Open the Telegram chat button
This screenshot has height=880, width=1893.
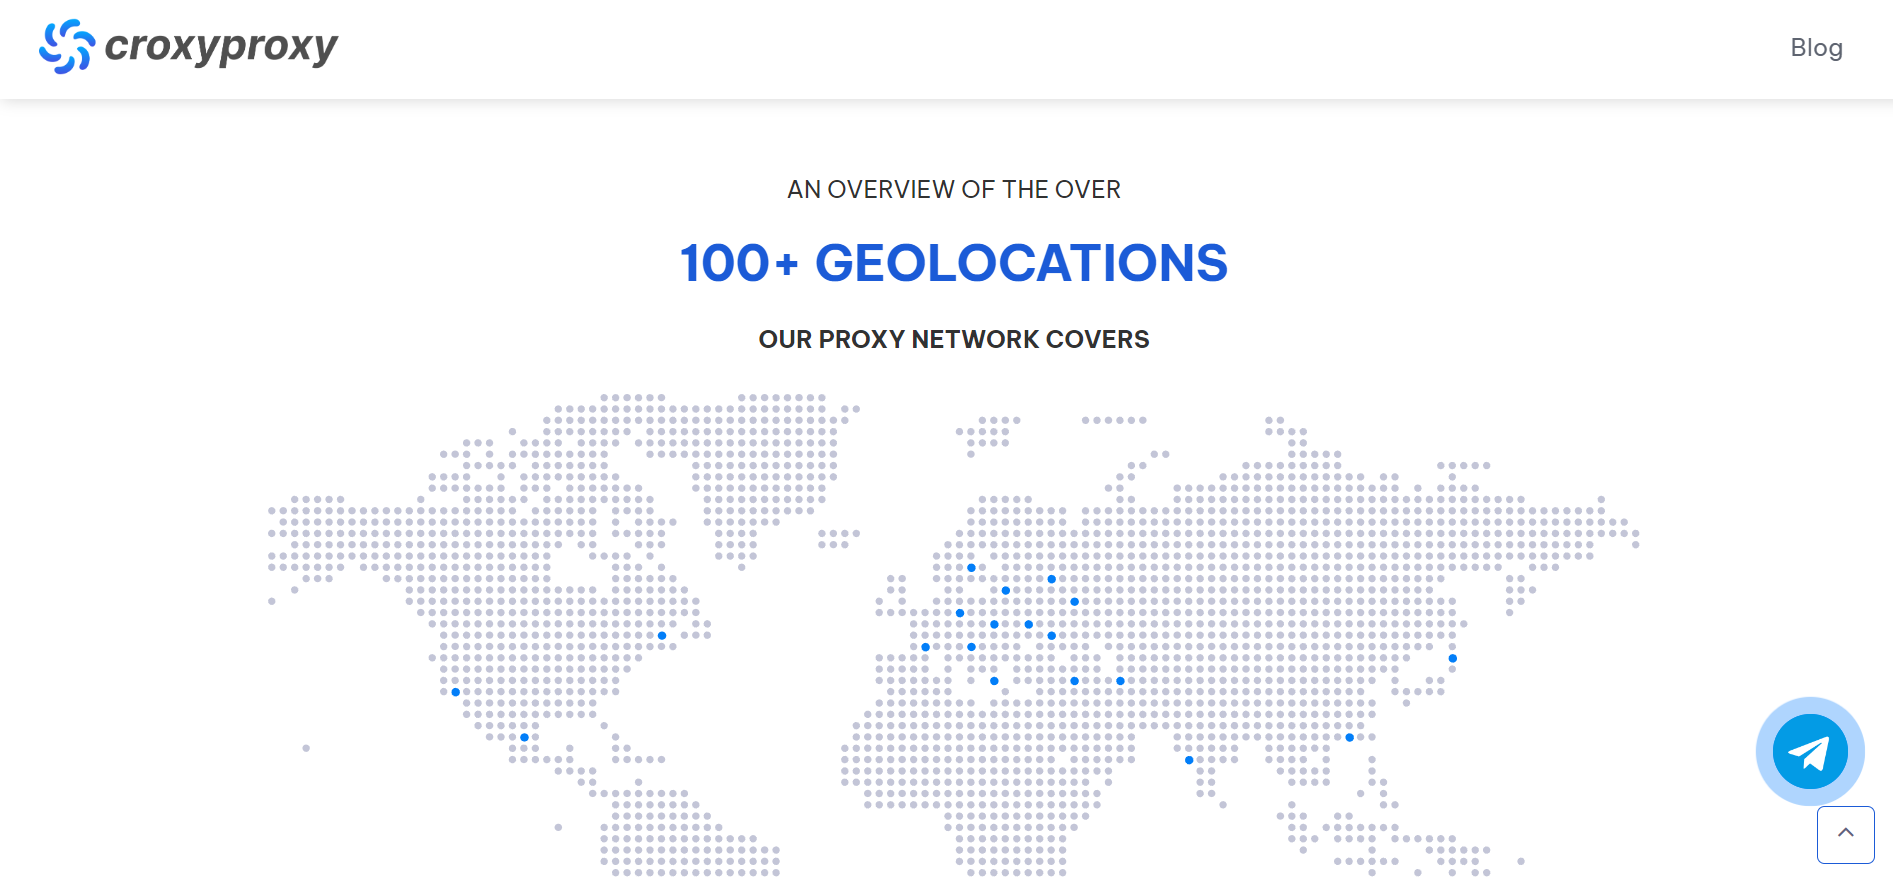[x=1810, y=751]
